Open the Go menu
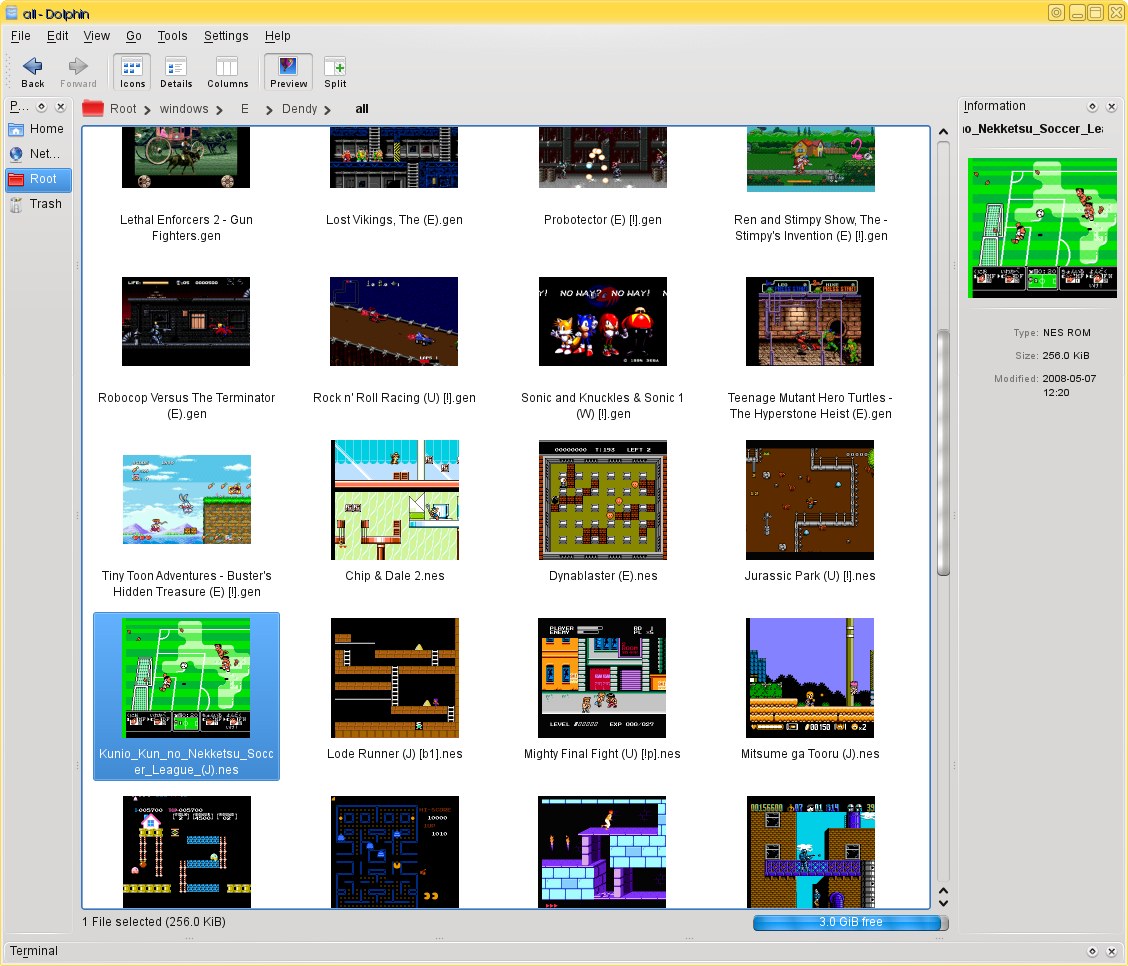Viewport: 1128px width, 966px height. pyautogui.click(x=134, y=36)
